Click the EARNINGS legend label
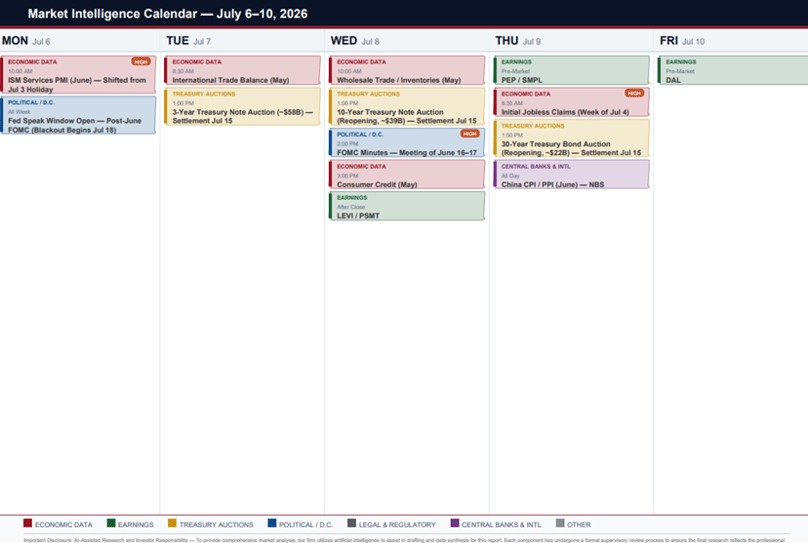 136,524
